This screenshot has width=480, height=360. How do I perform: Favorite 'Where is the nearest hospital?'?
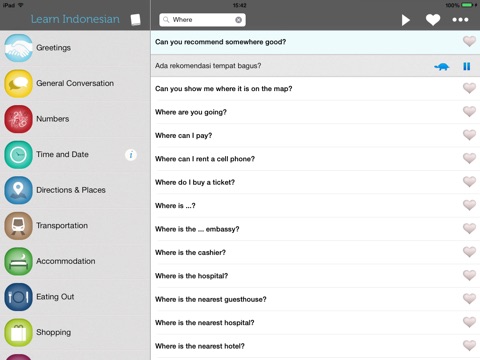(469, 322)
